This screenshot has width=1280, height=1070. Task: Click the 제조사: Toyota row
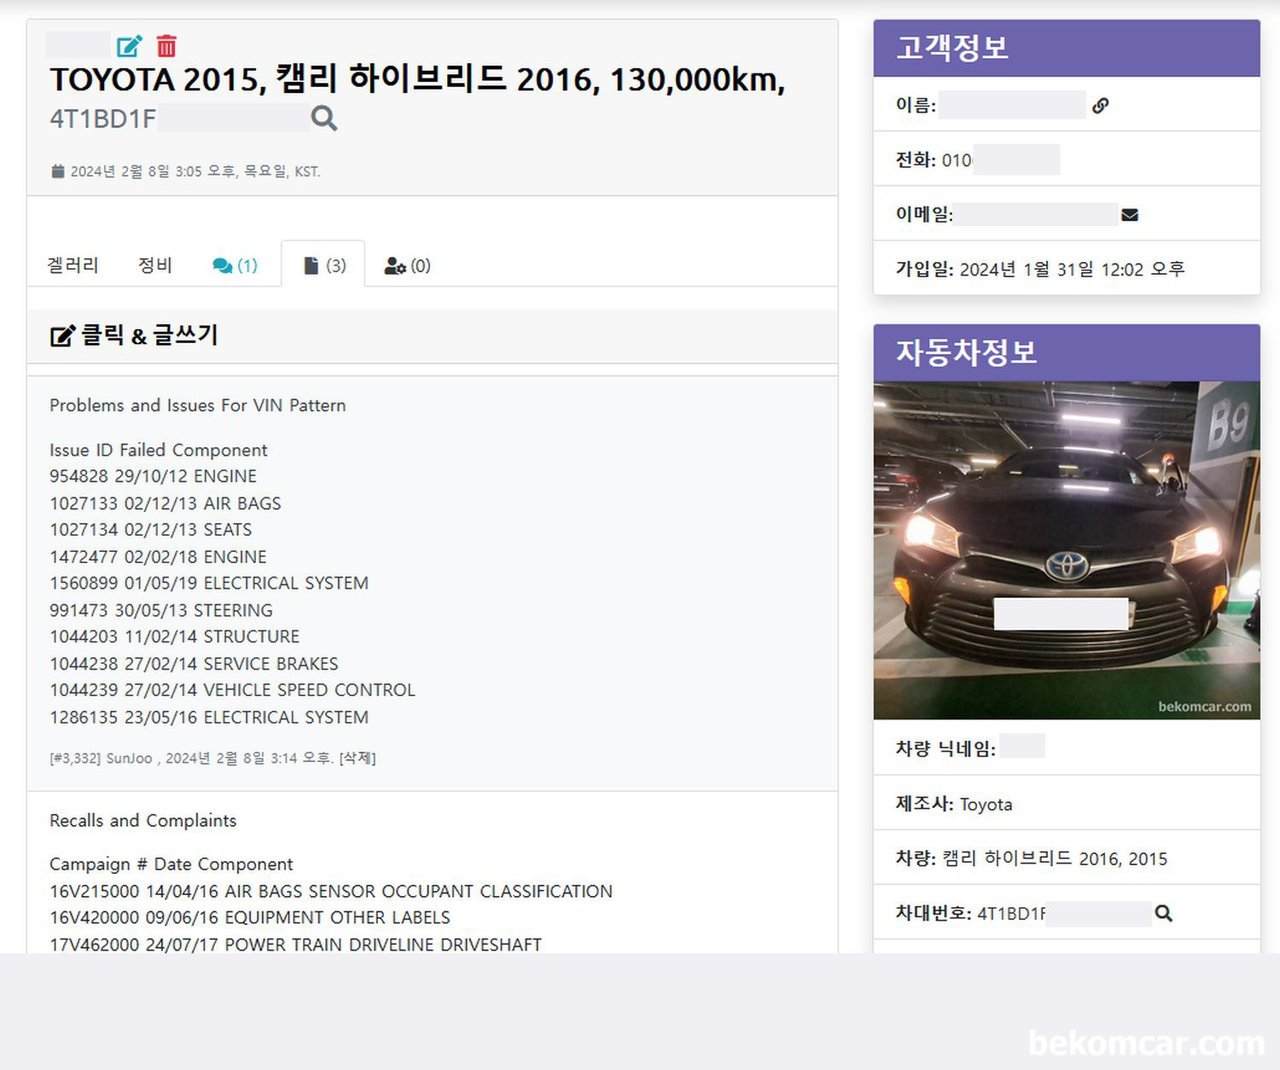coord(1066,803)
